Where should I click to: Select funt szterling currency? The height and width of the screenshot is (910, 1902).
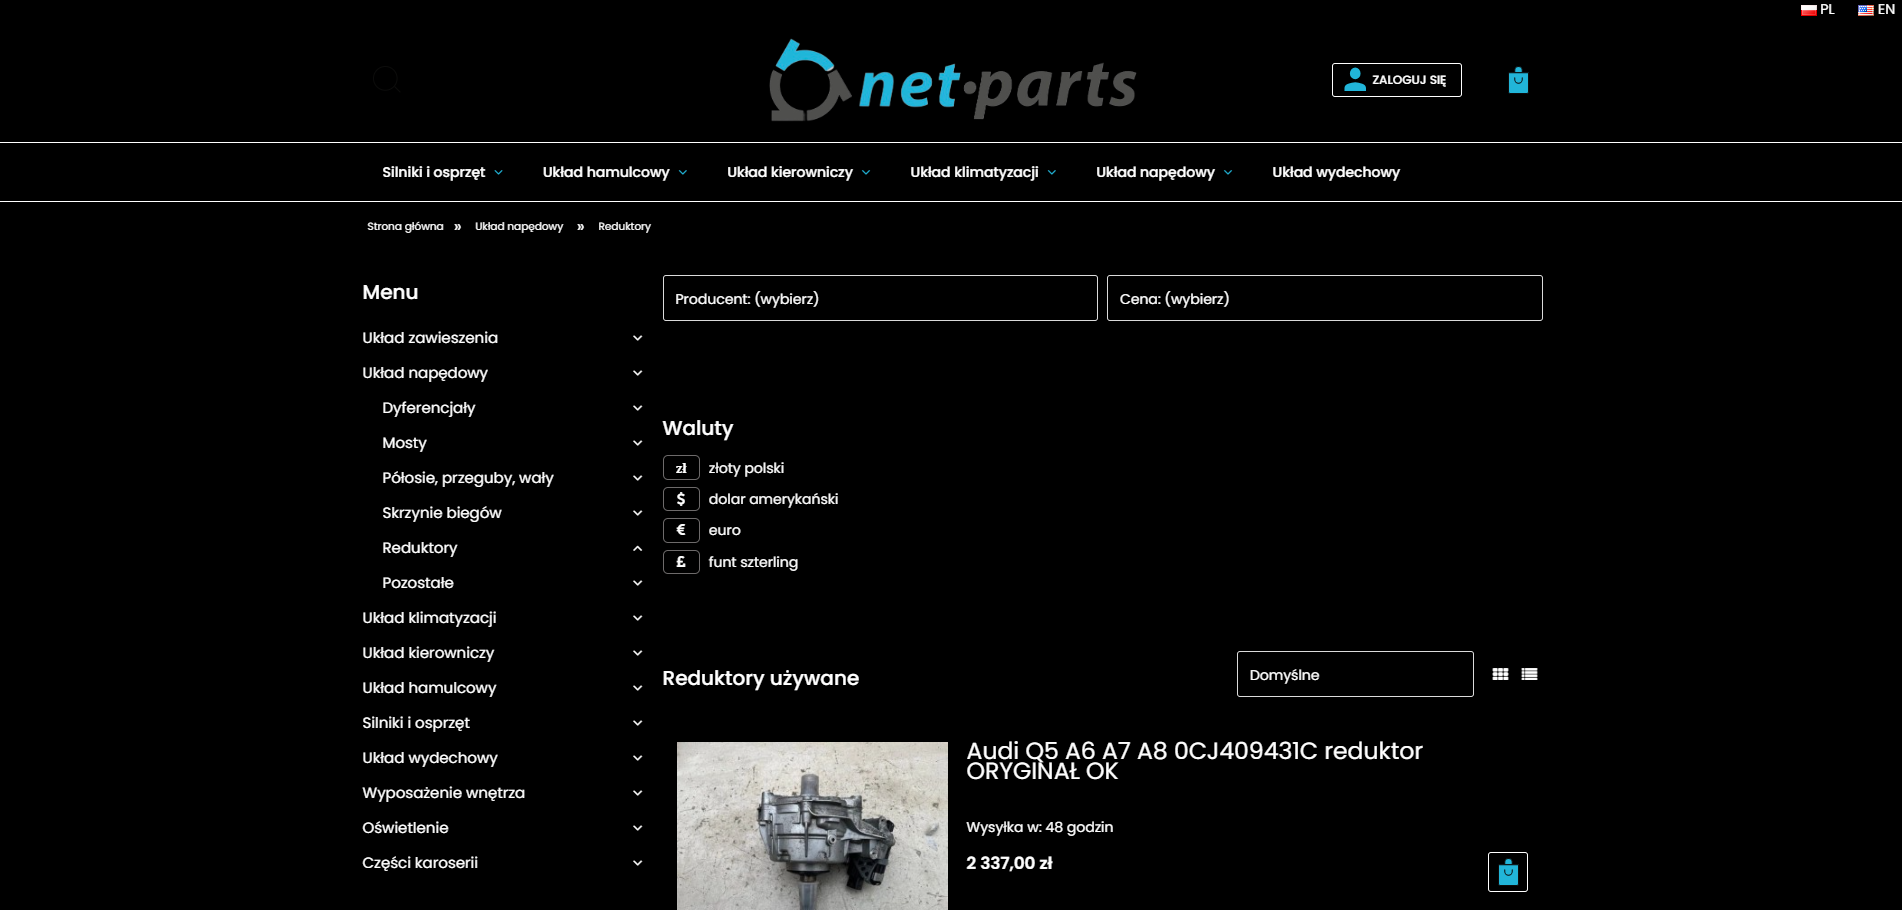(x=681, y=562)
